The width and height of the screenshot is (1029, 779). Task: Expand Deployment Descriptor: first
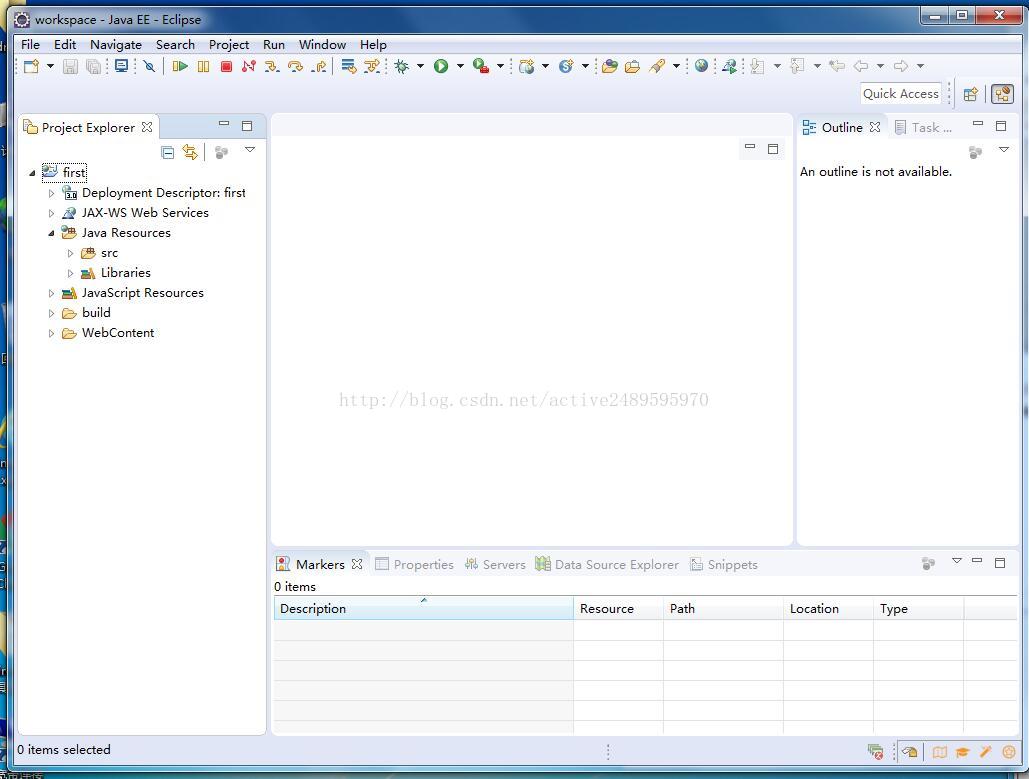pyautogui.click(x=51, y=193)
